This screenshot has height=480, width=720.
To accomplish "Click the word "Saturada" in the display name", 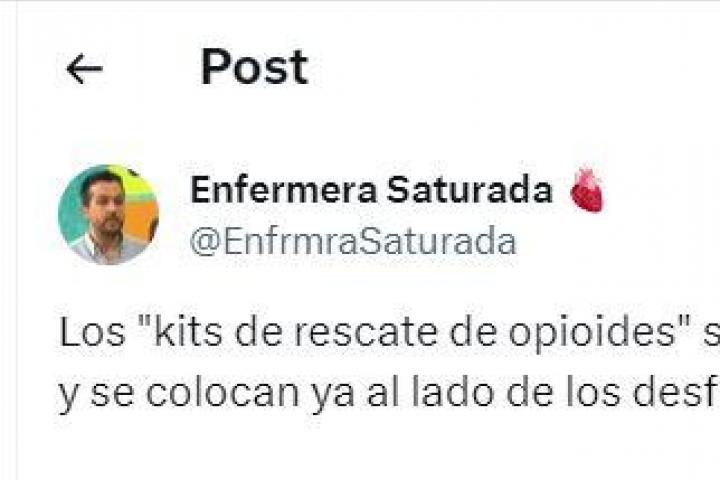I will point(469,190).
